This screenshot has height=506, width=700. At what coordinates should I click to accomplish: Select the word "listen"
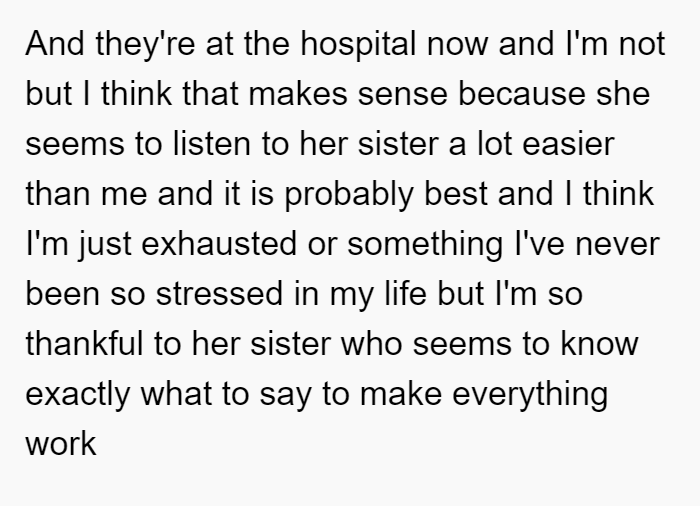point(212,143)
